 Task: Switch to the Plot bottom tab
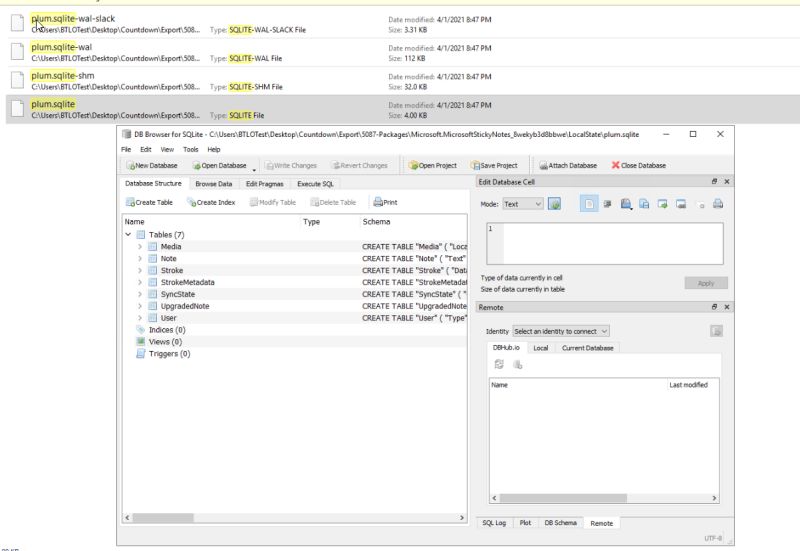pos(525,523)
